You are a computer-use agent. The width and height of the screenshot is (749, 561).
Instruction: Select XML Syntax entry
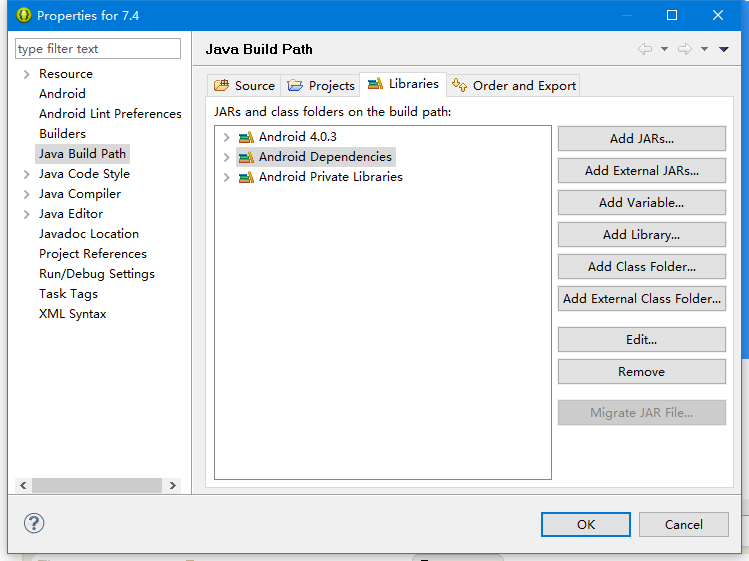[73, 314]
